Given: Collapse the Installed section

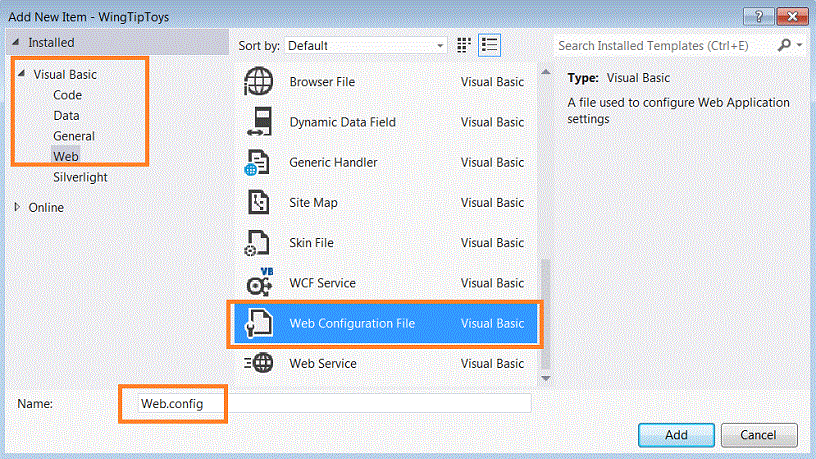Looking at the screenshot, I should click(16, 43).
